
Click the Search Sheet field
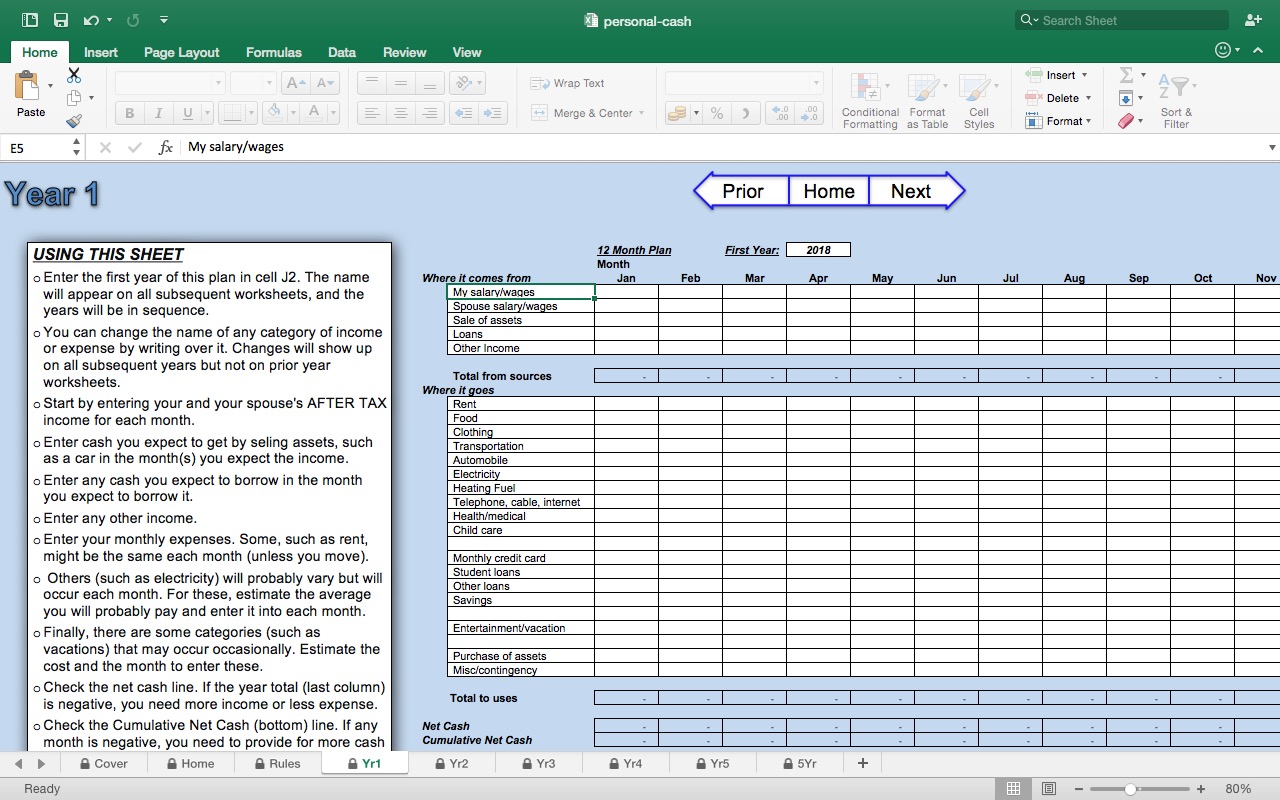click(1120, 20)
